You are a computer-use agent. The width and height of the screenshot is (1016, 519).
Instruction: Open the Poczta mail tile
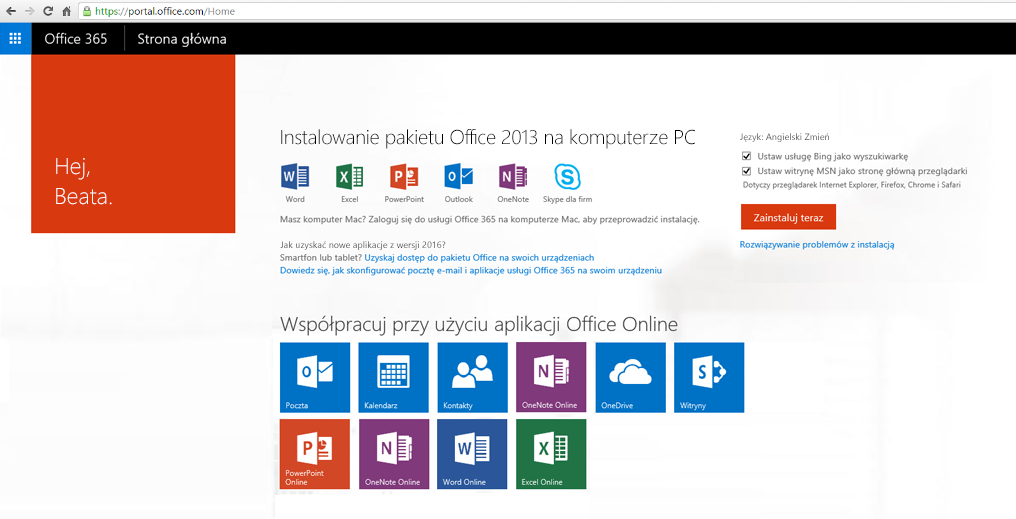click(315, 377)
